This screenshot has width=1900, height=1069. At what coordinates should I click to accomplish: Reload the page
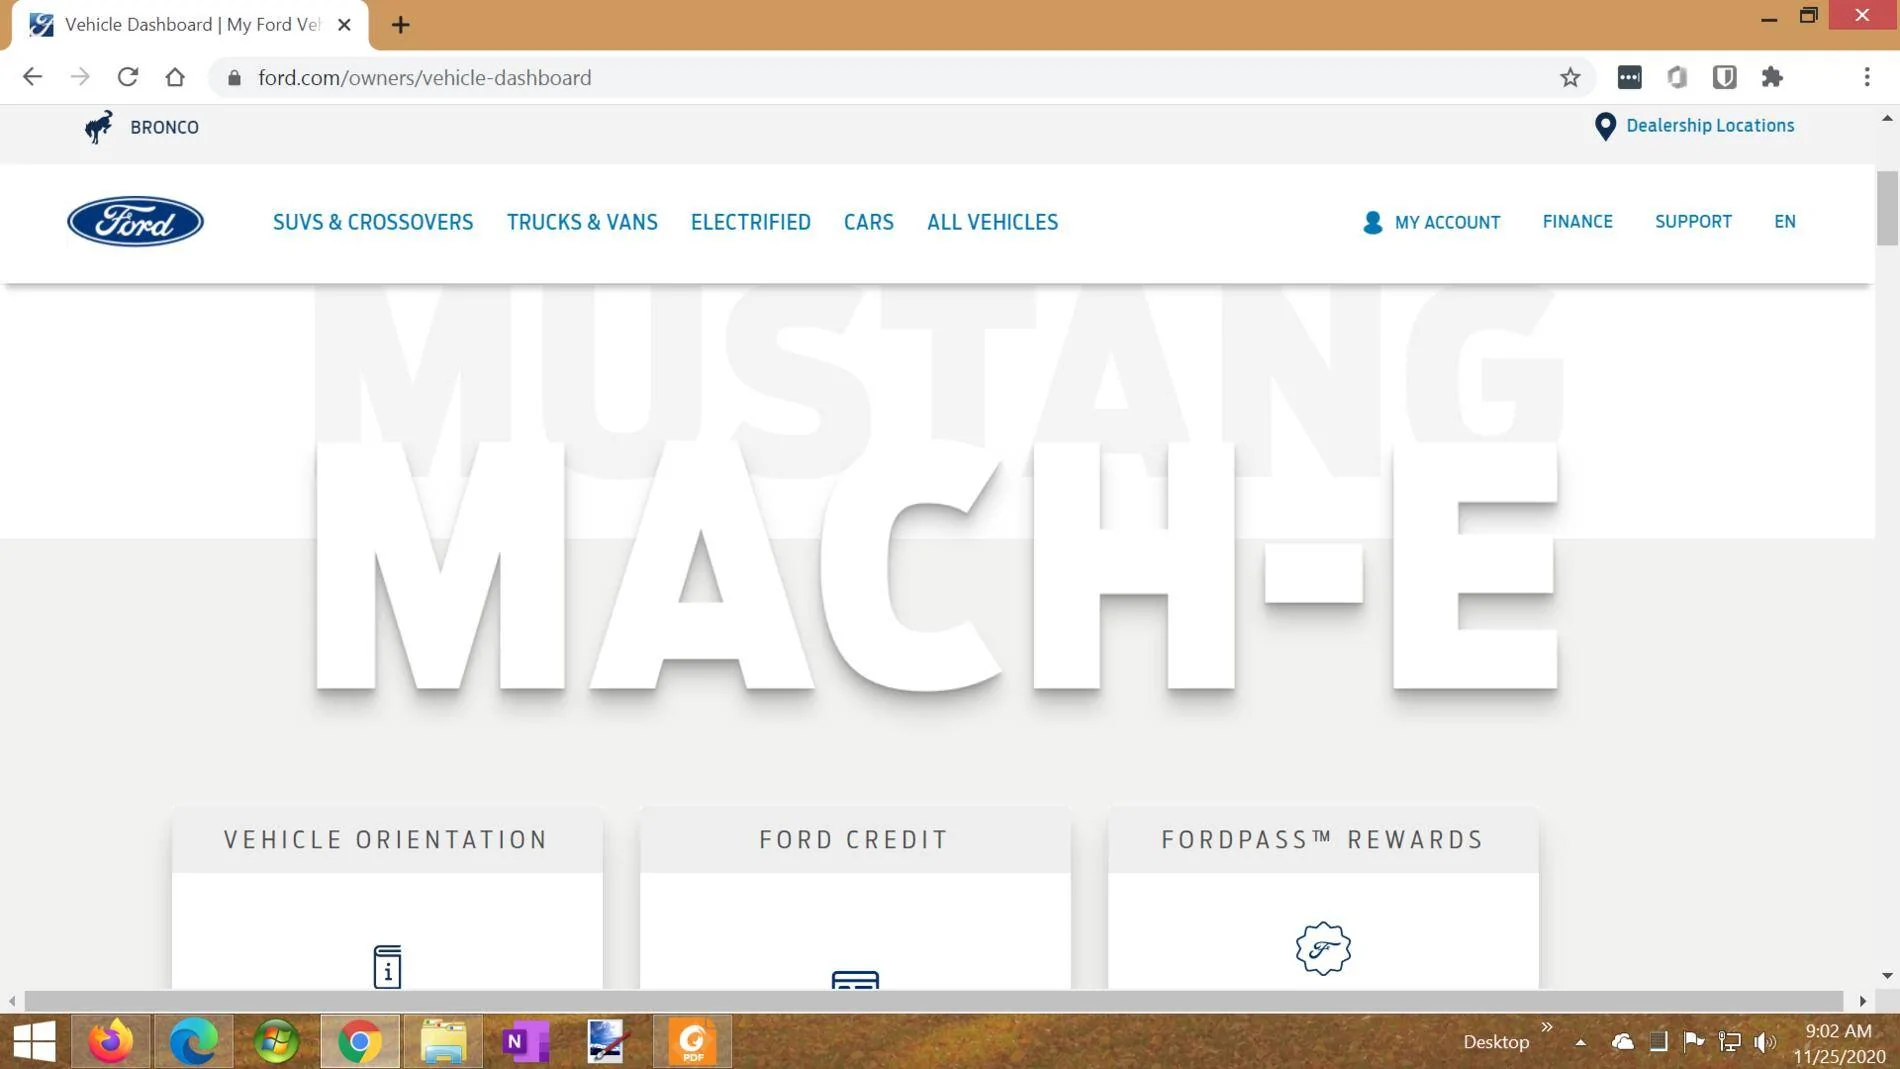(x=127, y=77)
